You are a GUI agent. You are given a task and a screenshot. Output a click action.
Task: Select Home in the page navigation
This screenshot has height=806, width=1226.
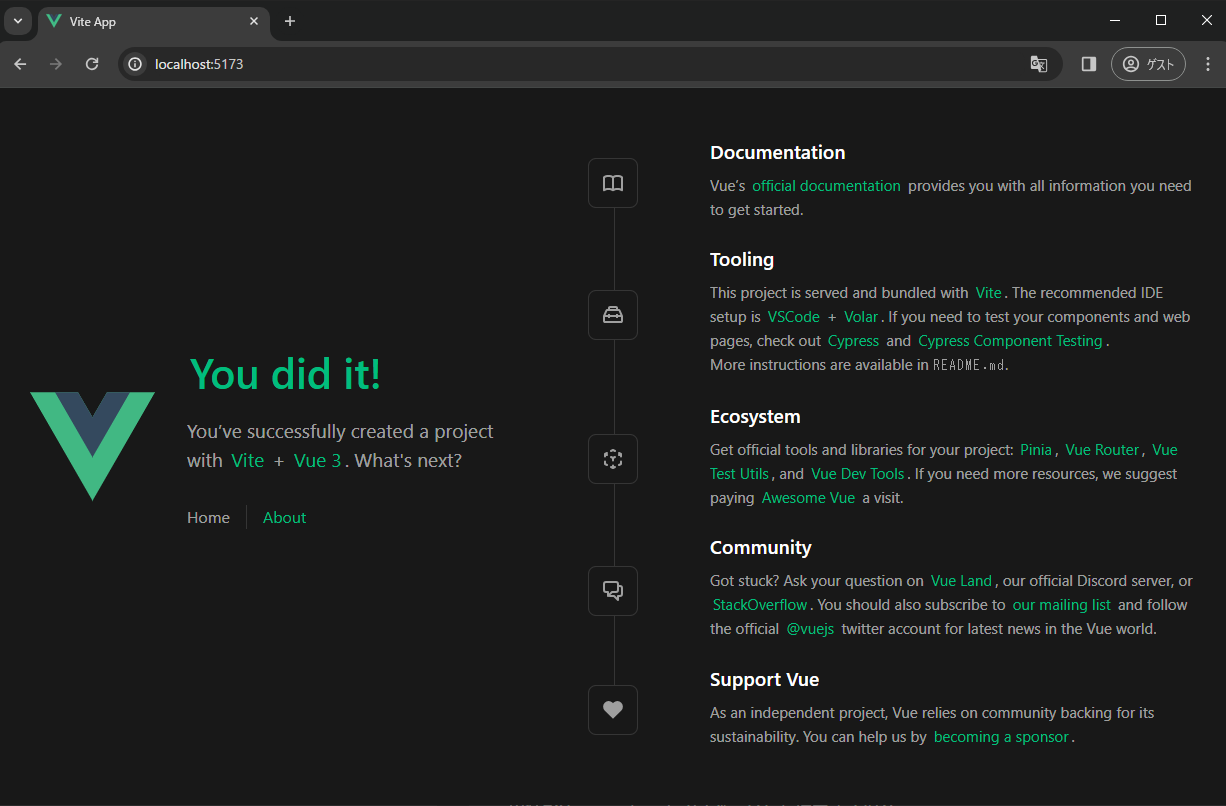click(208, 517)
